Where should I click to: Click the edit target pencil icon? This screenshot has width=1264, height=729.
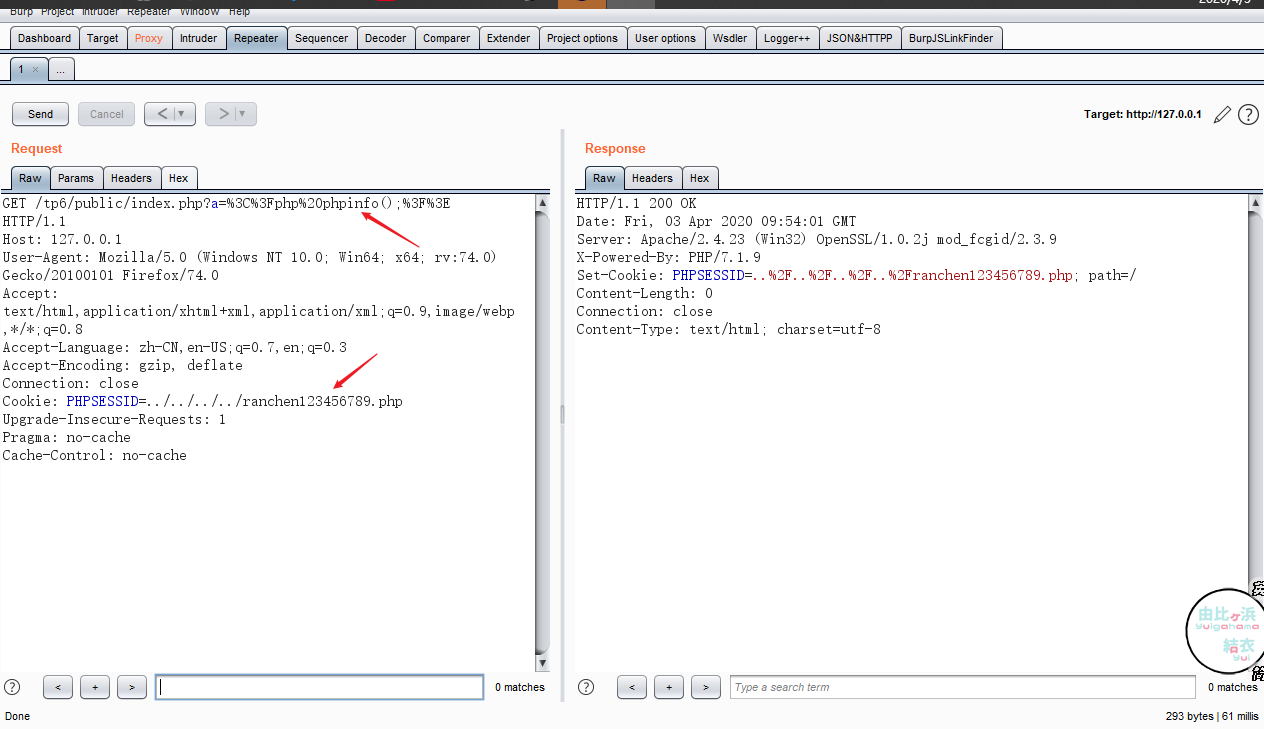click(x=1222, y=115)
